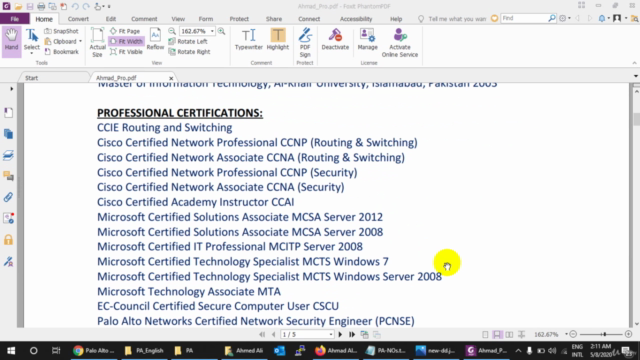640x360 pixels.
Task: Print the document from quick access toolbar
Action: [41, 6]
